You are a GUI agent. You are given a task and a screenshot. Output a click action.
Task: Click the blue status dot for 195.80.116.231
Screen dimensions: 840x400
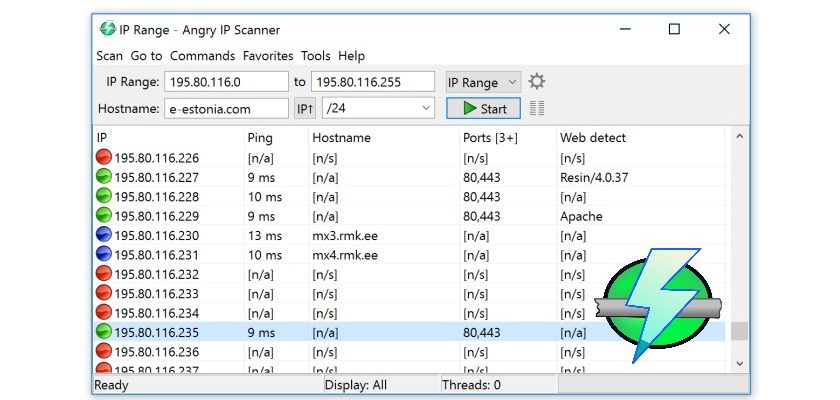[103, 254]
